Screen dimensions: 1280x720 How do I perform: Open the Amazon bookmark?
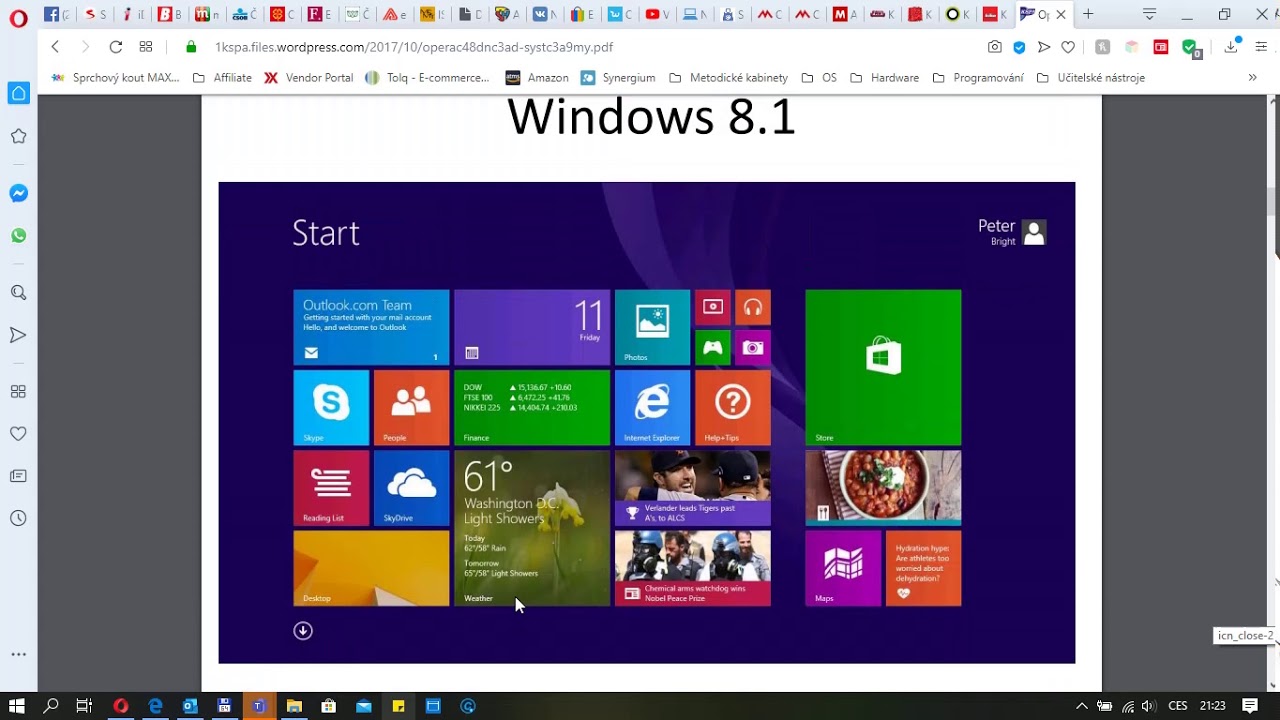(x=537, y=77)
